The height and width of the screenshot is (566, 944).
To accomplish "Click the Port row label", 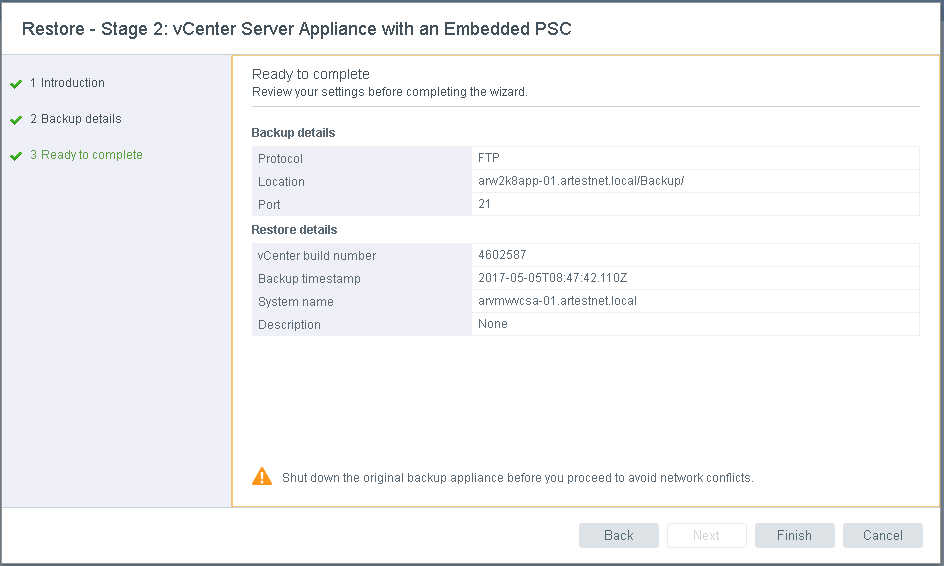I will 269,205.
